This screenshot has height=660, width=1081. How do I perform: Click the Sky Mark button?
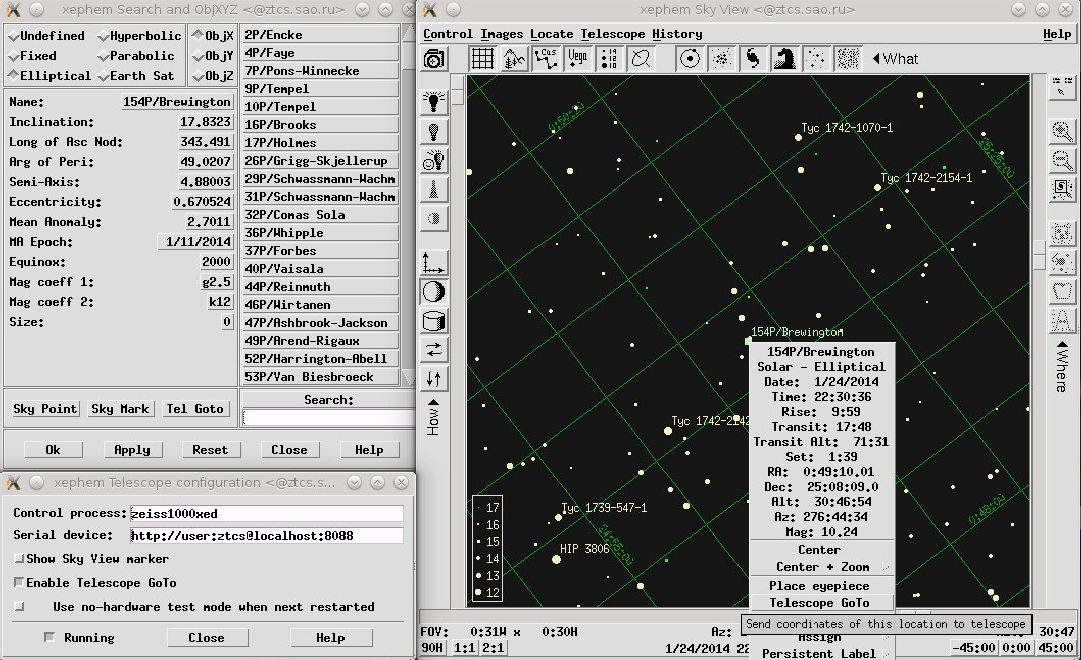(120, 409)
